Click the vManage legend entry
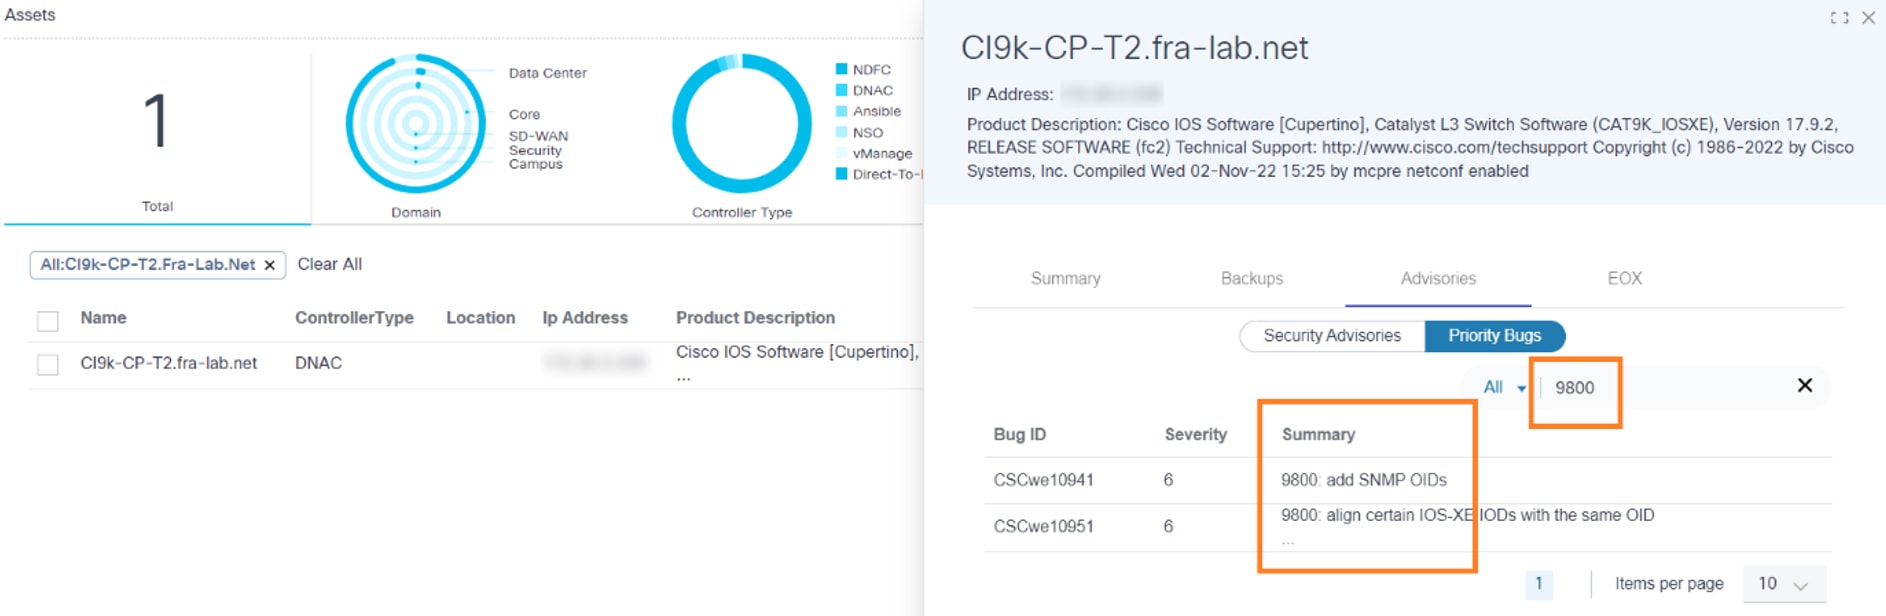 pyautogui.click(x=881, y=153)
